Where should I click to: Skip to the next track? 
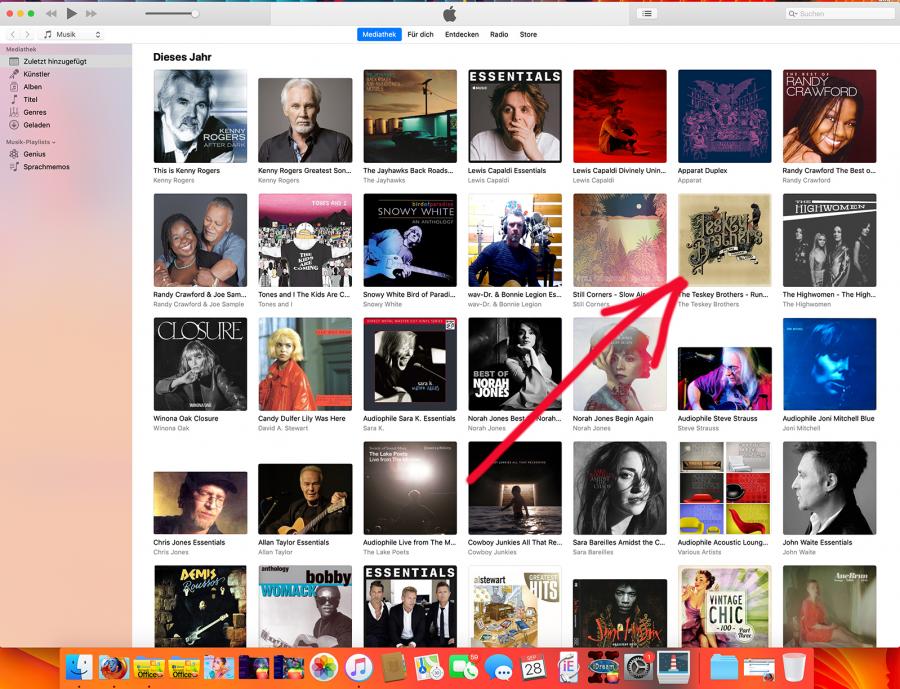pos(91,13)
